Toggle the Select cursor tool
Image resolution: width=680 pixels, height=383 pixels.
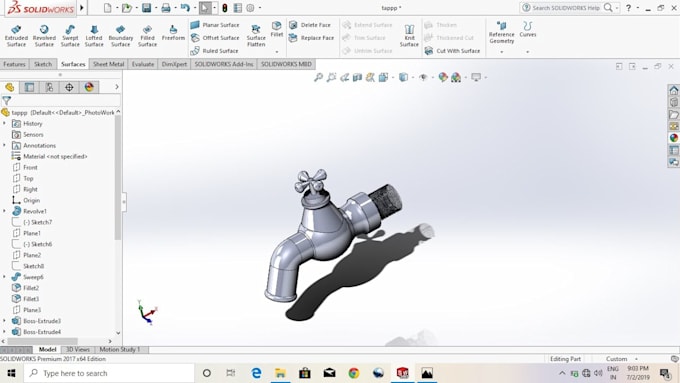click(x=205, y=8)
